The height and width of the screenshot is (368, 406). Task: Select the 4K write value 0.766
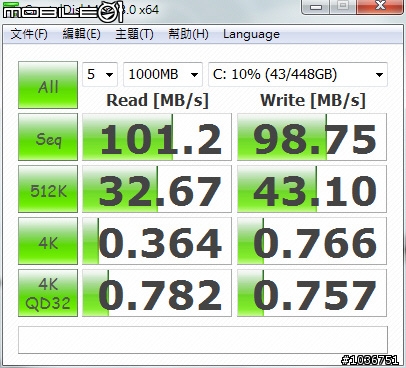point(312,241)
